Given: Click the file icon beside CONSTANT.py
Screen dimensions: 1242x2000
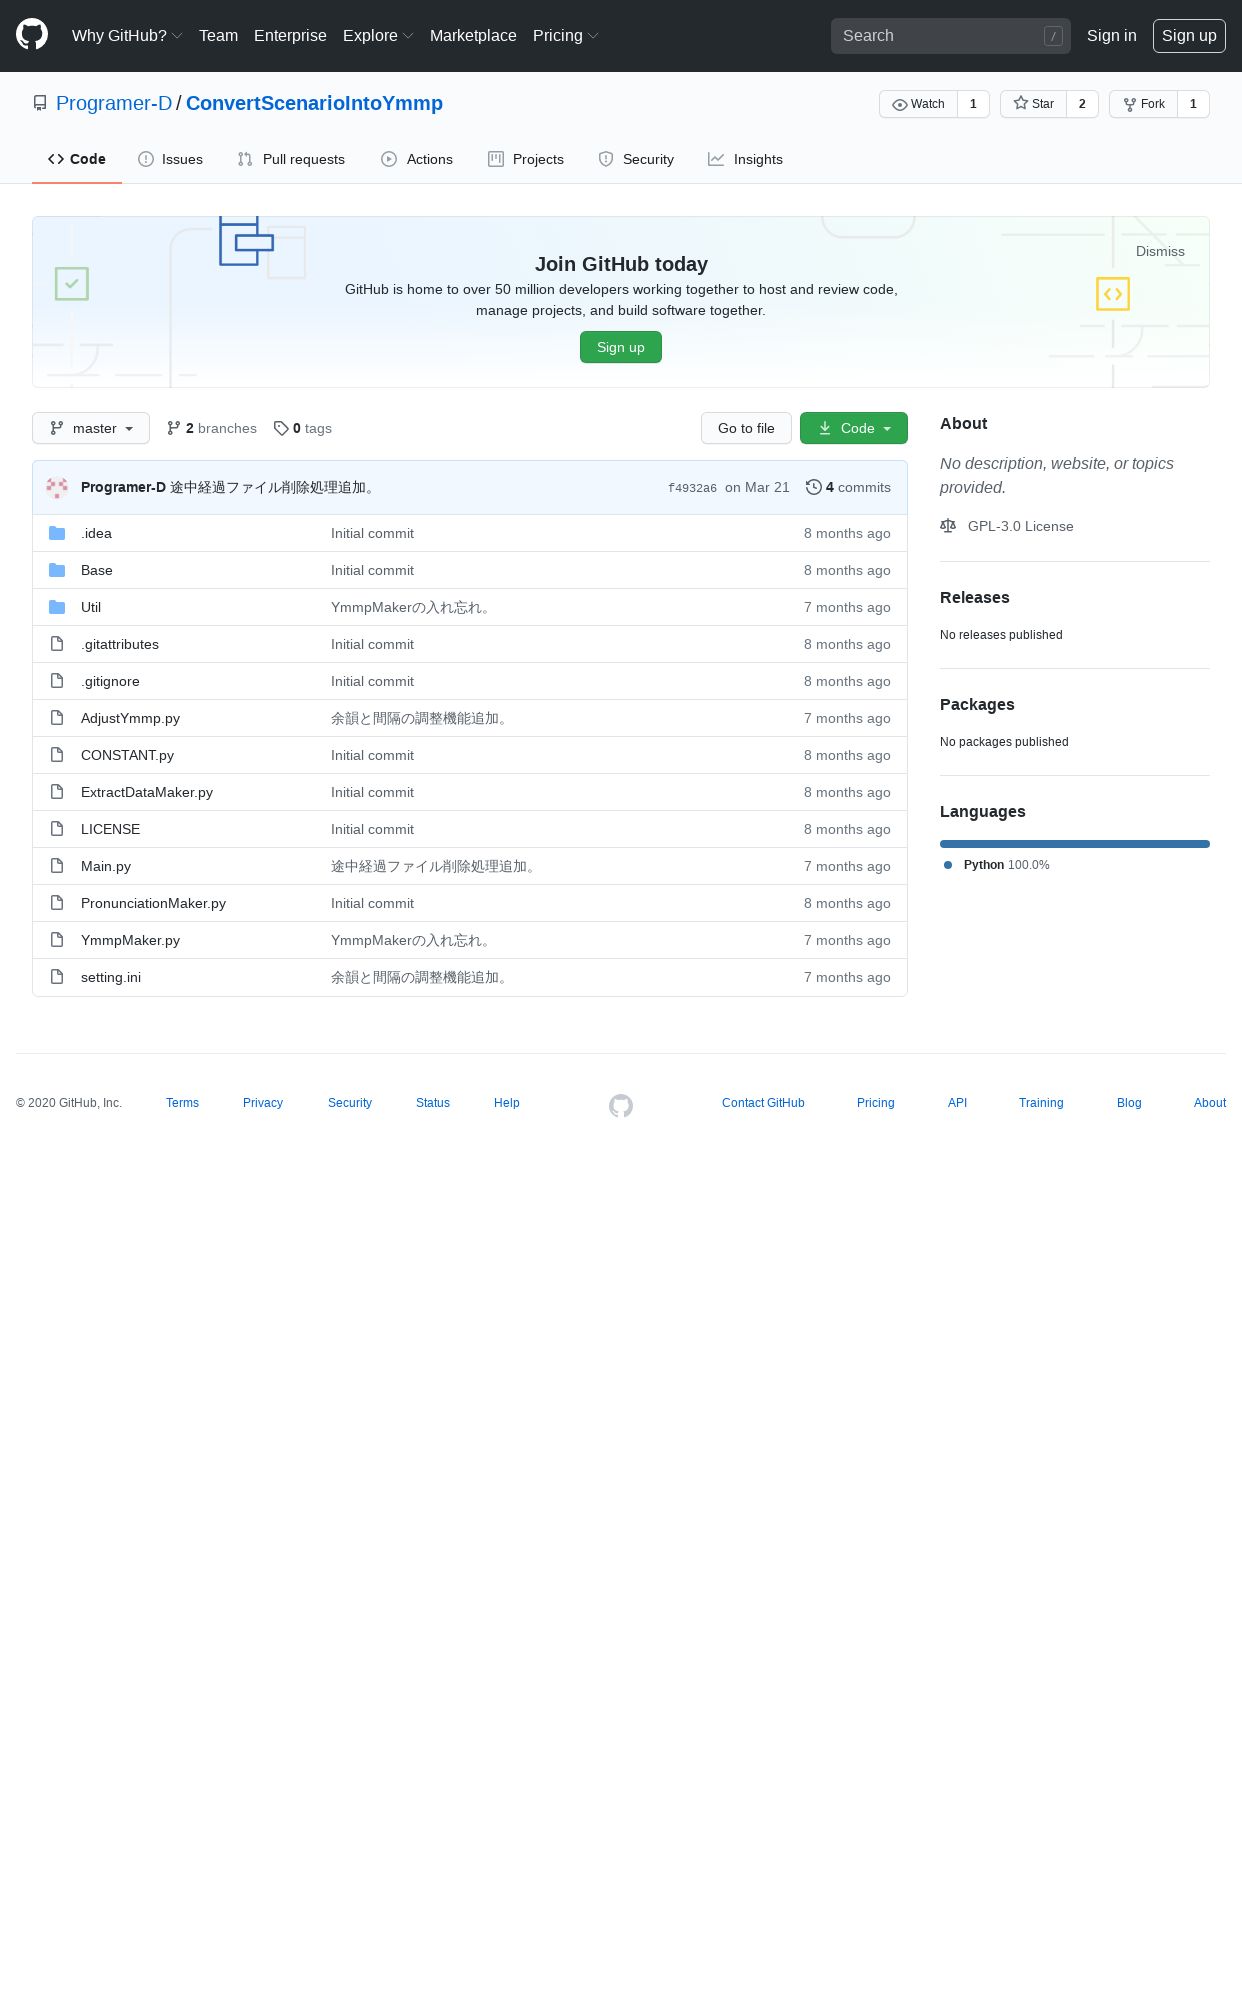Looking at the screenshot, I should click(x=57, y=755).
